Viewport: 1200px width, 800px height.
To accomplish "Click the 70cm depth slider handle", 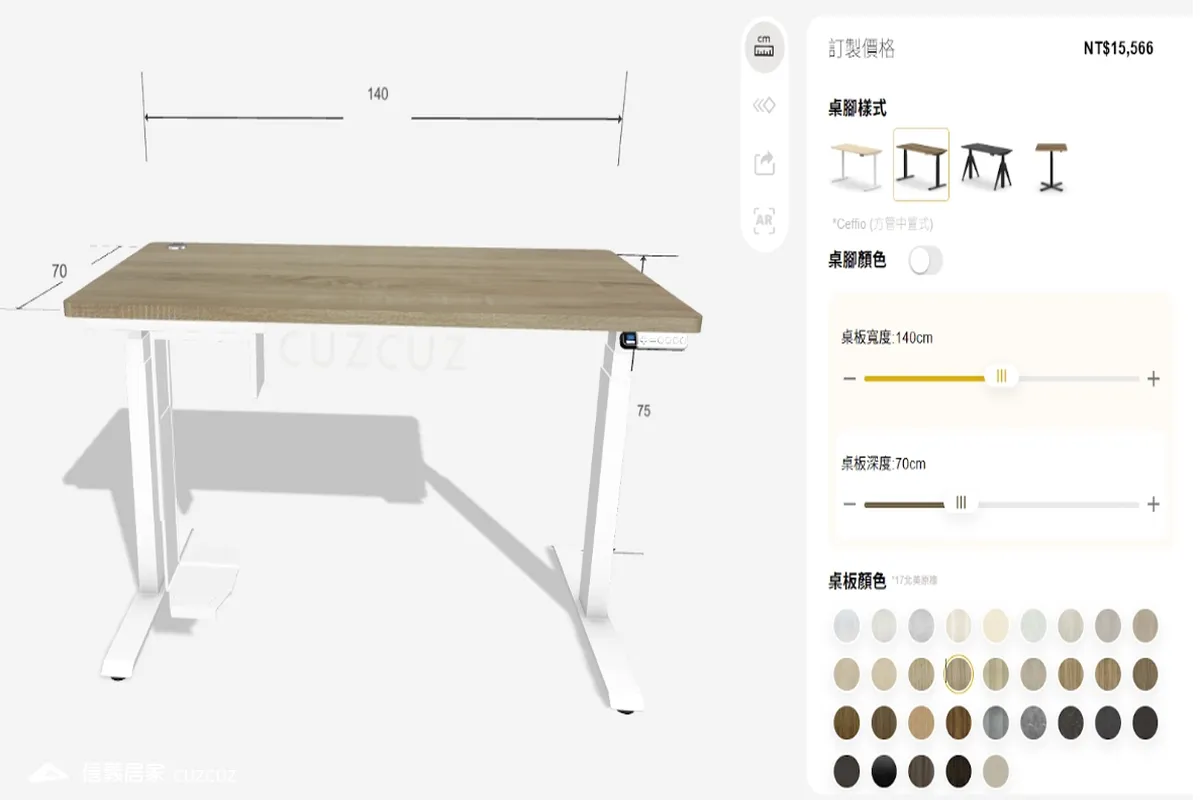I will (x=961, y=503).
